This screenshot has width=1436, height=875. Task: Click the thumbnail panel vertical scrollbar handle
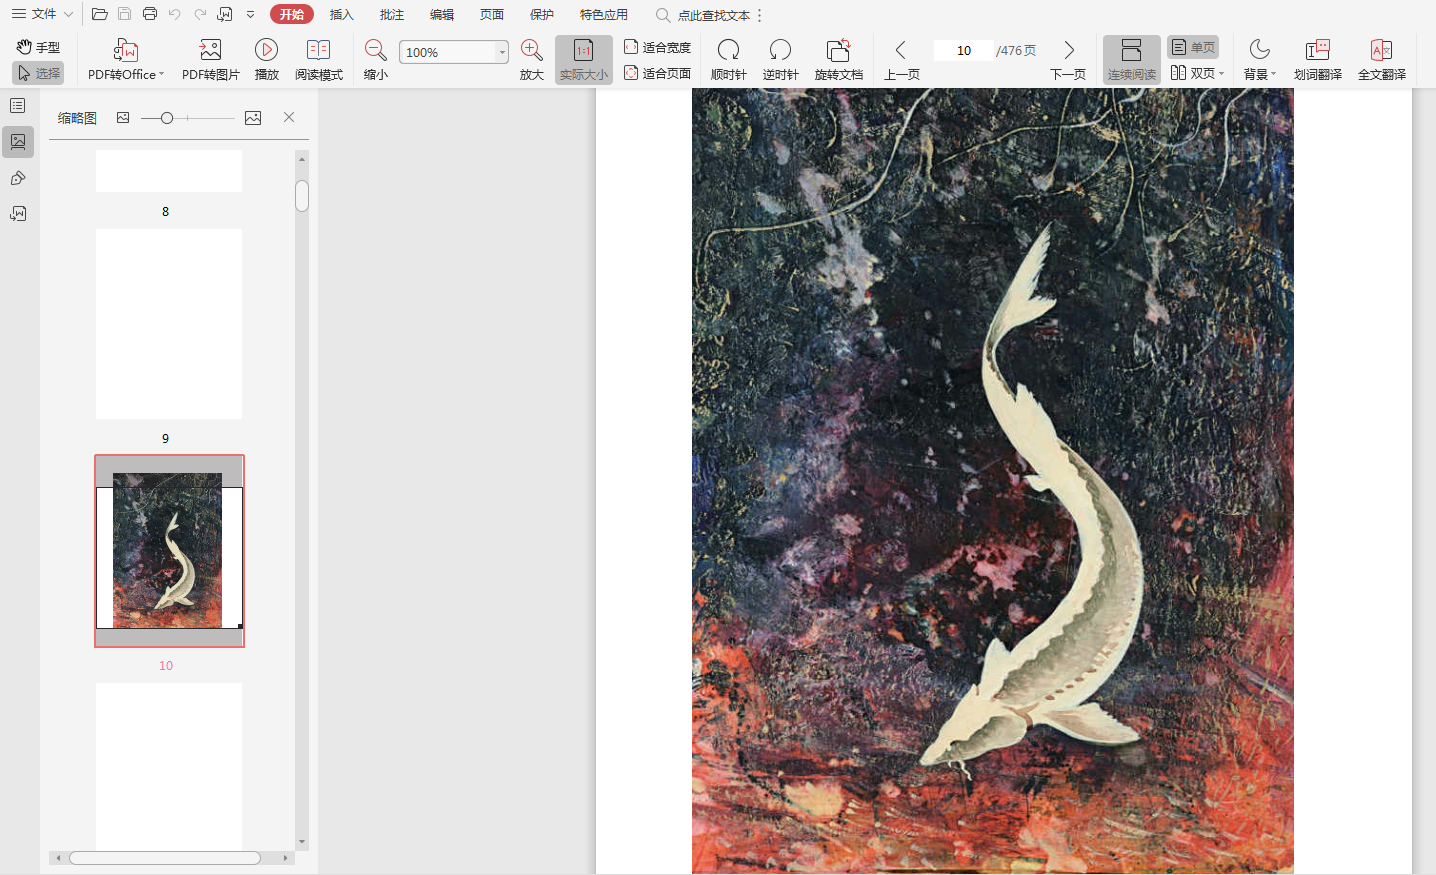(x=302, y=196)
